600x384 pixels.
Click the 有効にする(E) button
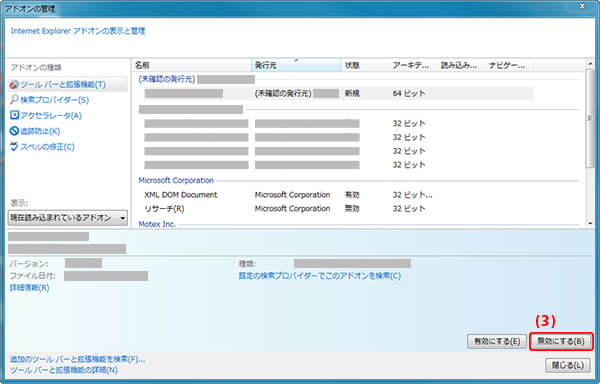(497, 341)
